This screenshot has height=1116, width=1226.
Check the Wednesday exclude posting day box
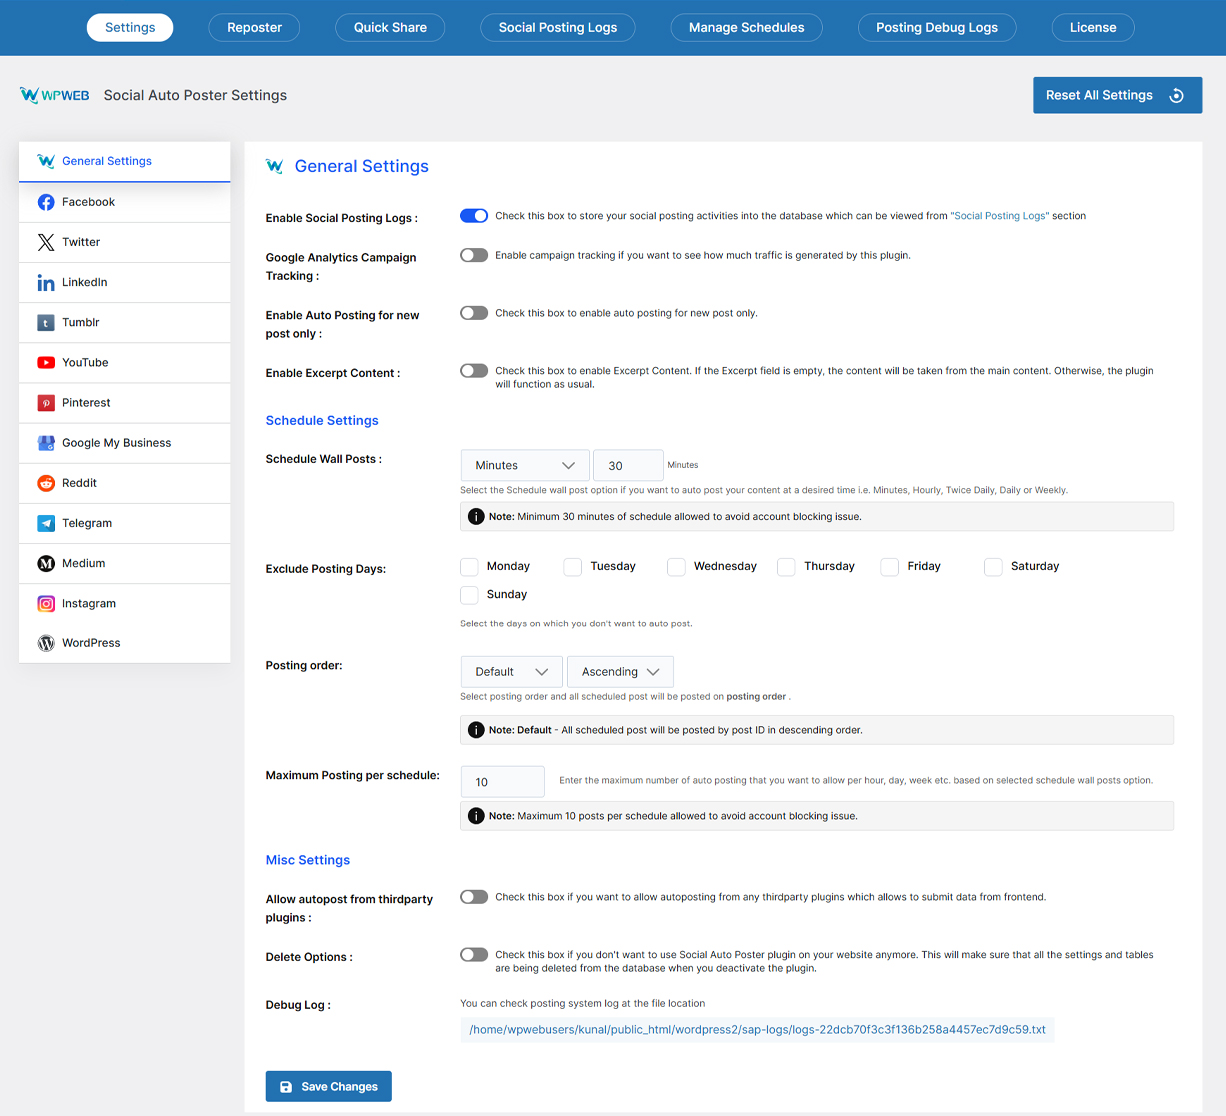click(x=677, y=567)
